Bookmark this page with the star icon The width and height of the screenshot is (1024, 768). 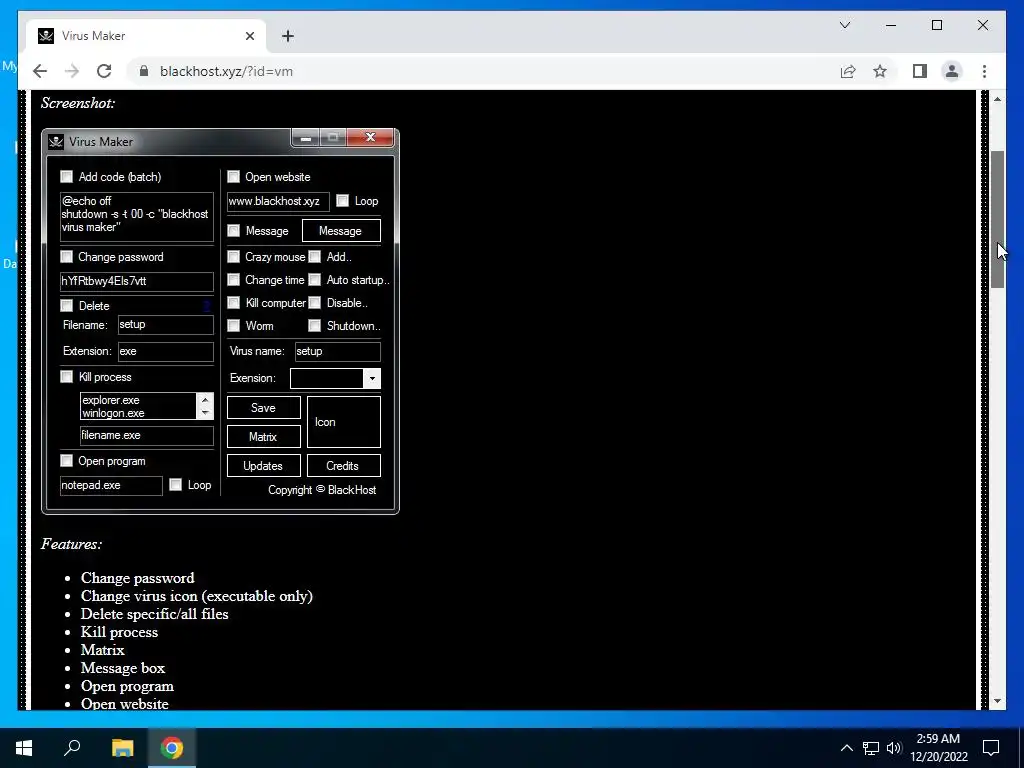pyautogui.click(x=880, y=71)
